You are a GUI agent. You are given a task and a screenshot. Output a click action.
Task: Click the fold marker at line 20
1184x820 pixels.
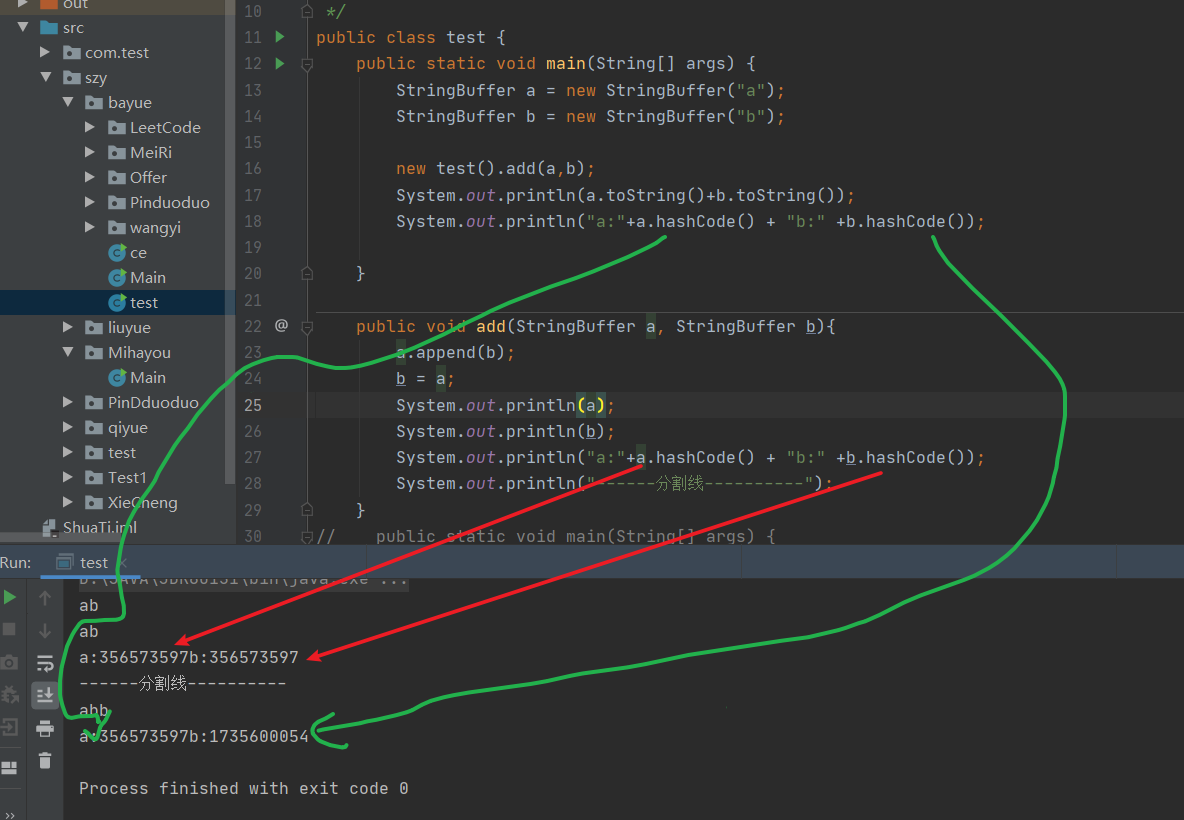point(307,273)
